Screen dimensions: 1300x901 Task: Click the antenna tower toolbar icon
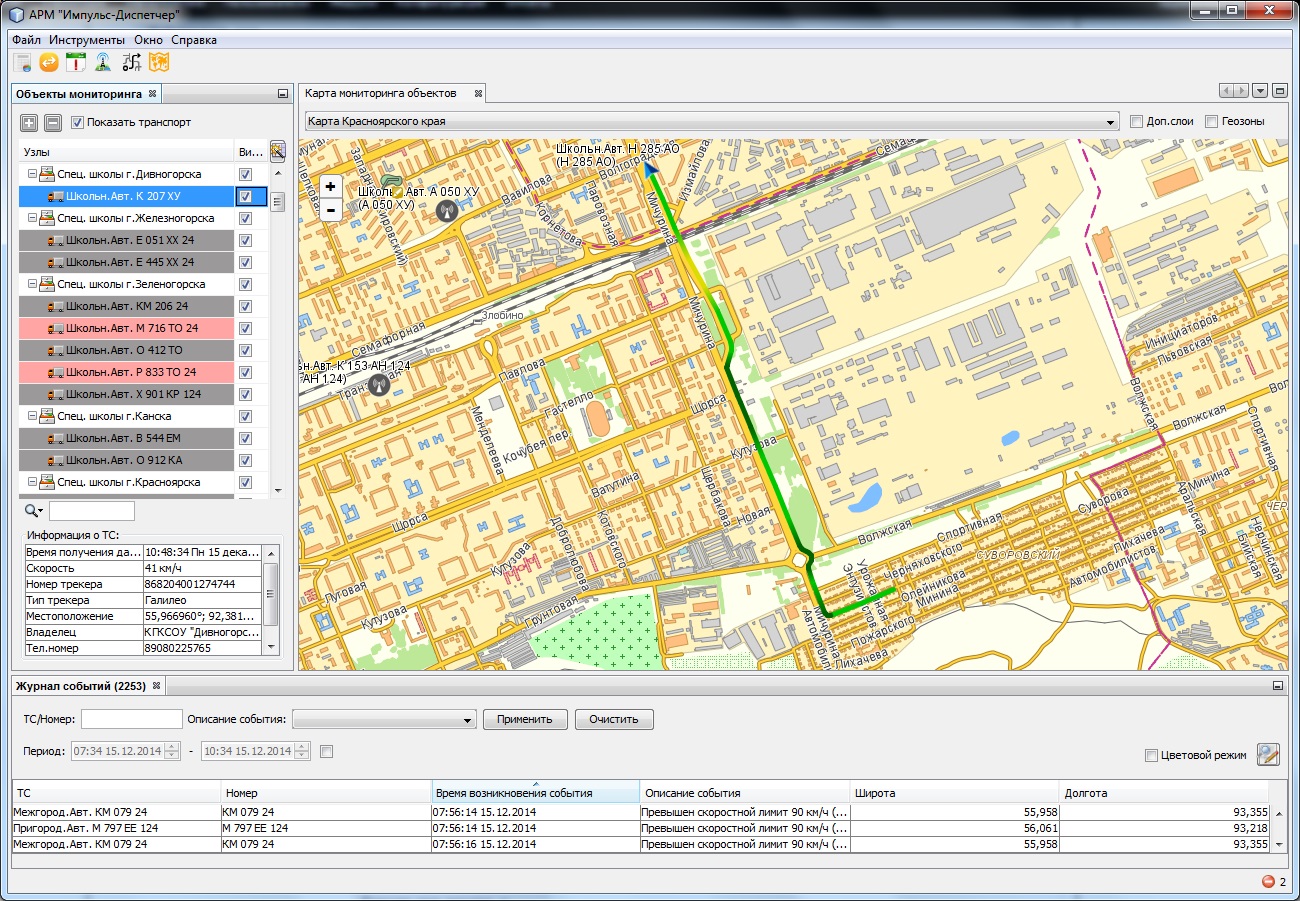(103, 63)
